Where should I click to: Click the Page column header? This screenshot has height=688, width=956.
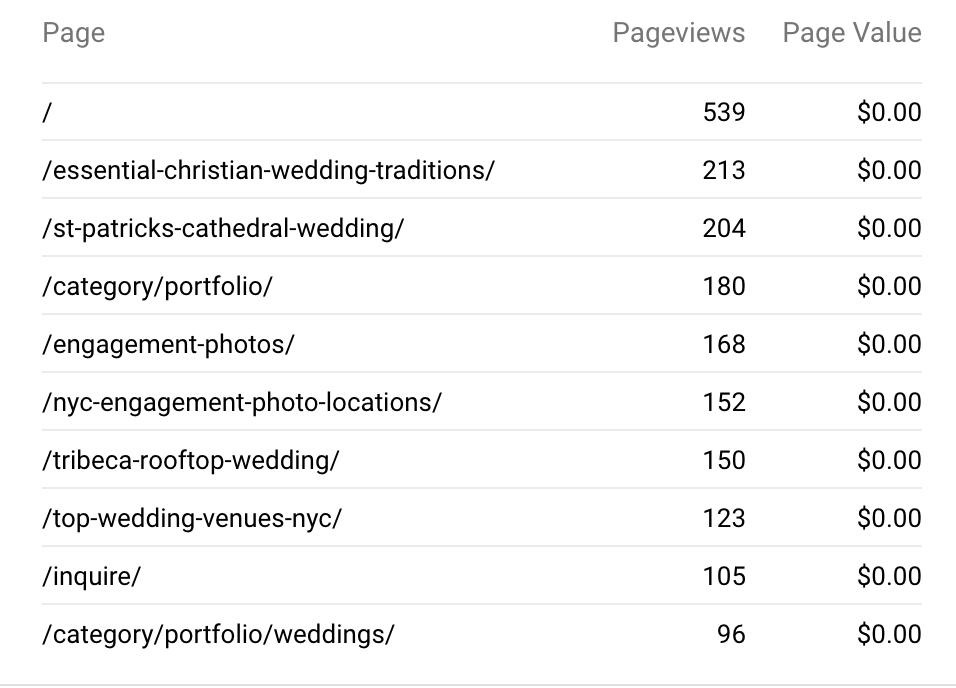click(x=73, y=33)
